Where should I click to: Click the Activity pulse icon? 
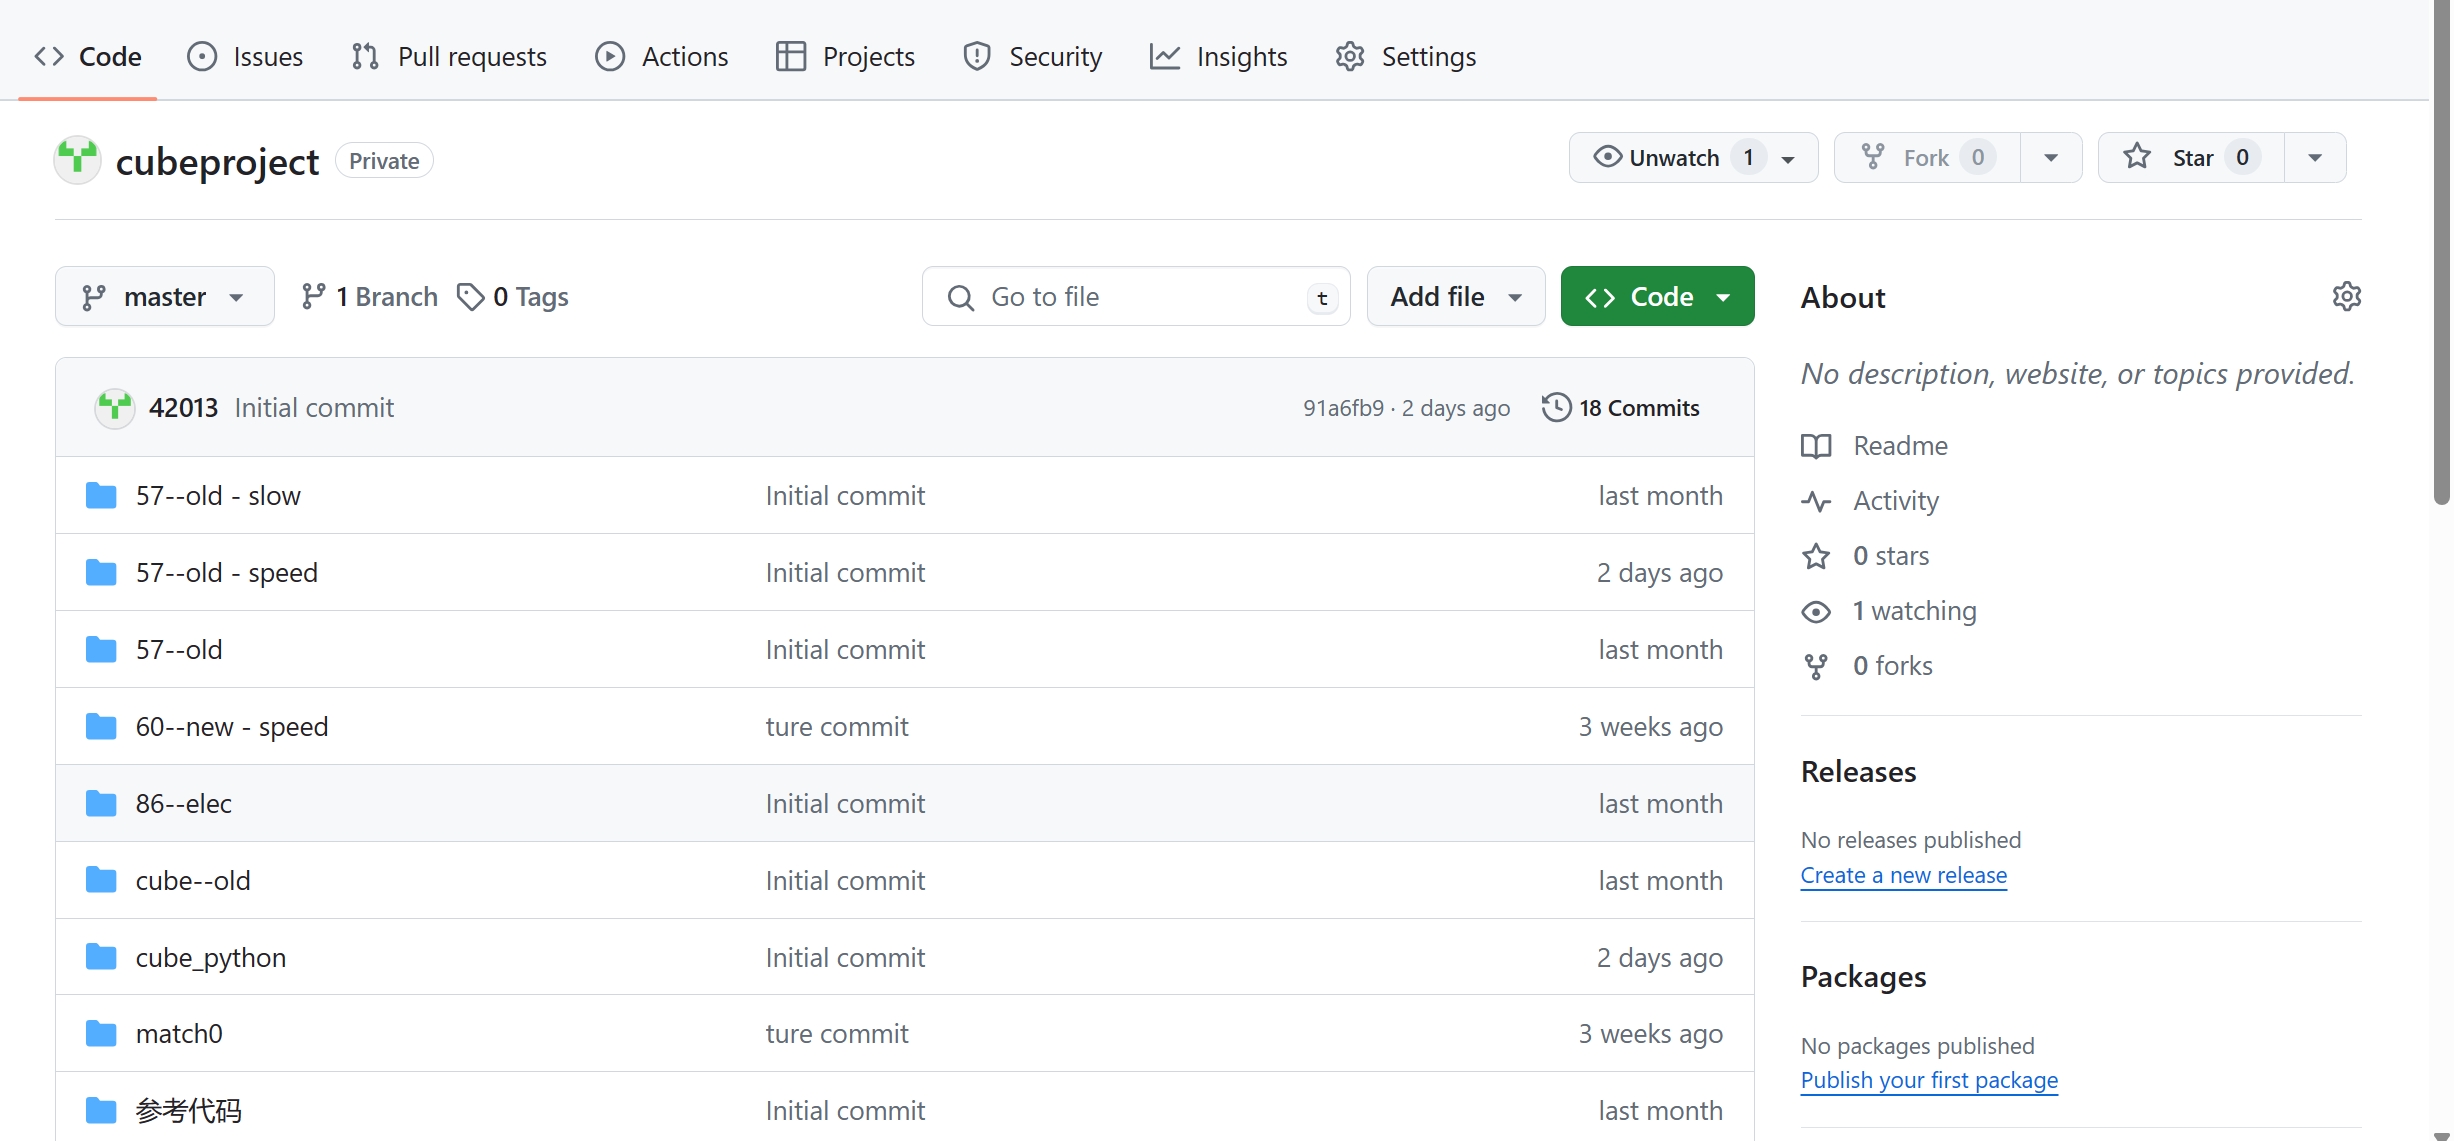(x=1816, y=501)
